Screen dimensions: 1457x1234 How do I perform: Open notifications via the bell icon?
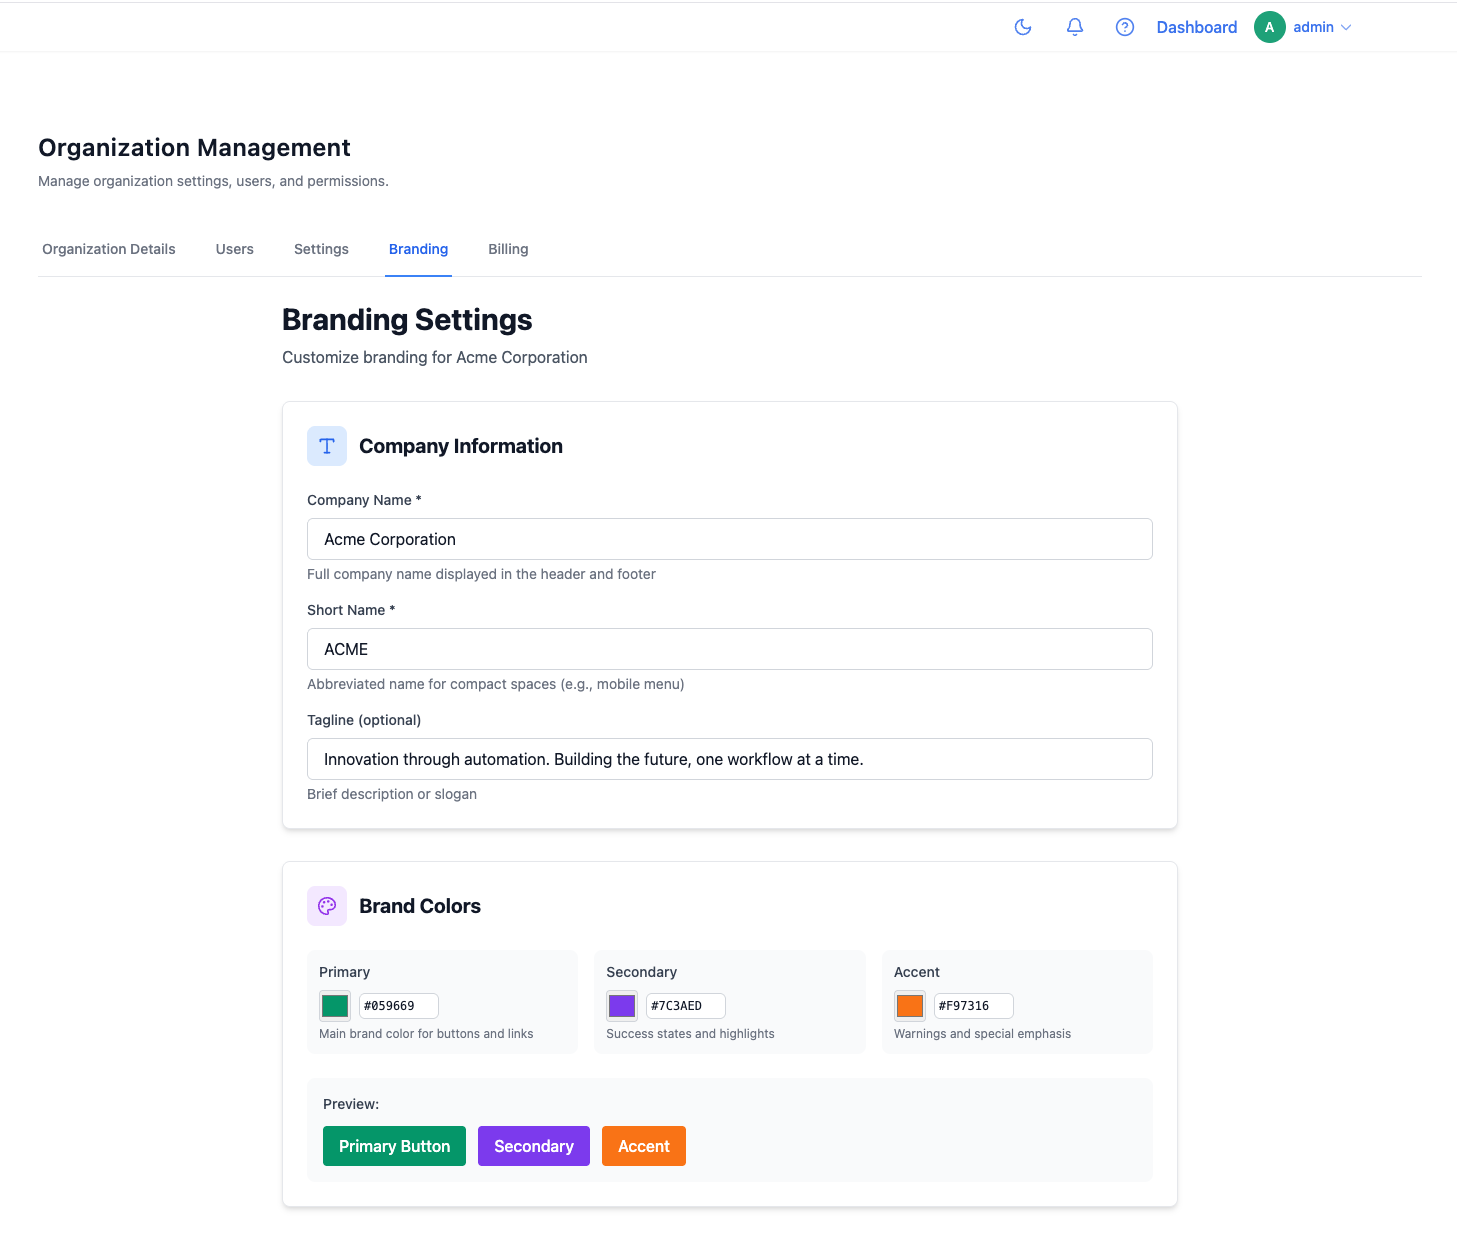tap(1075, 27)
